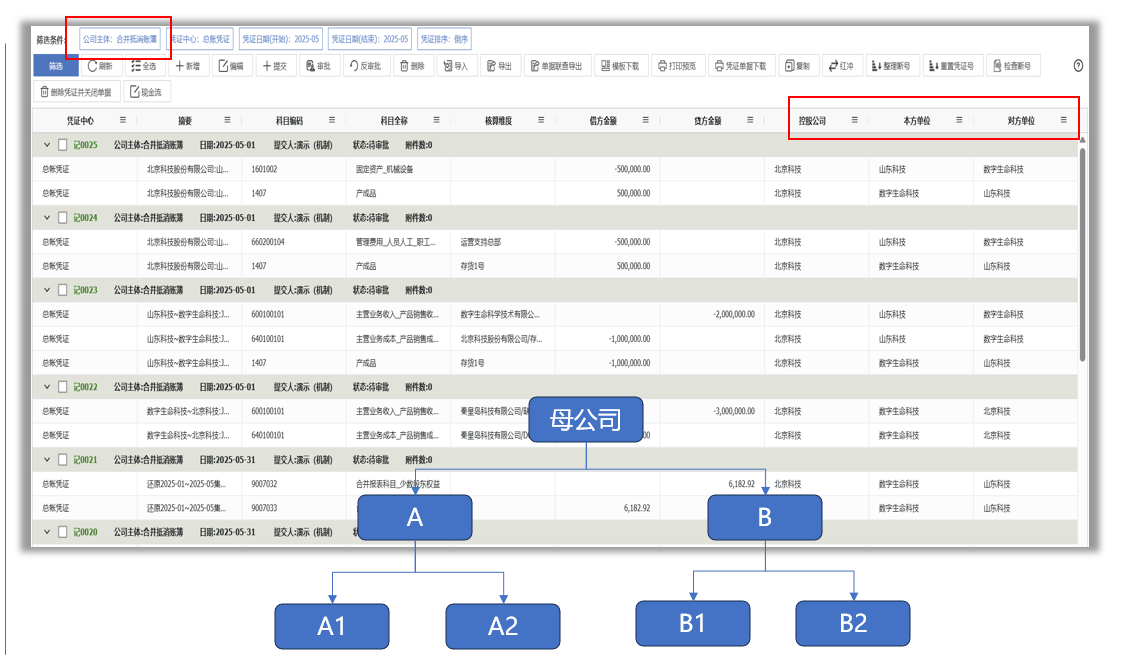Collapse the 记0022 voucher group

click(47, 387)
